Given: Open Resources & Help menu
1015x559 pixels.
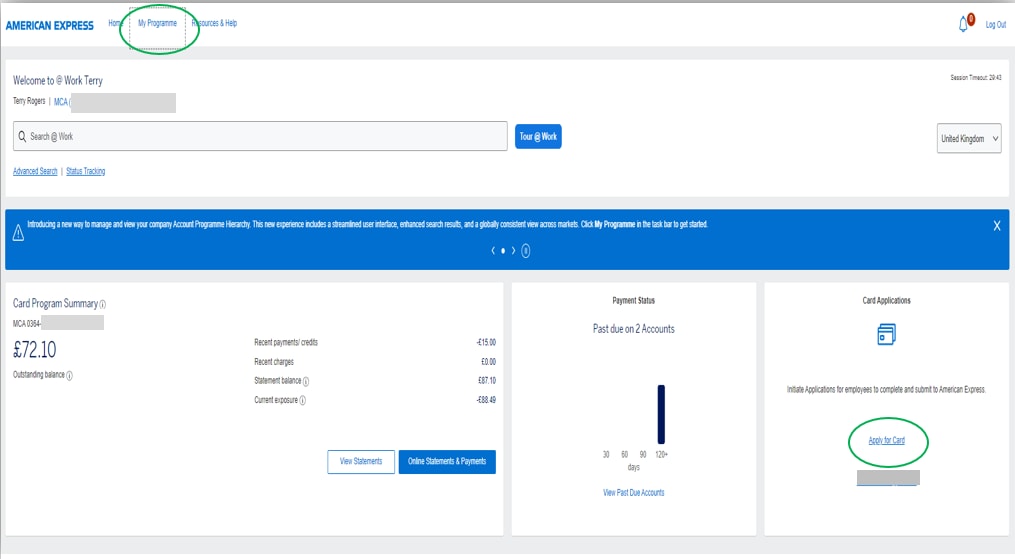Looking at the screenshot, I should point(214,23).
